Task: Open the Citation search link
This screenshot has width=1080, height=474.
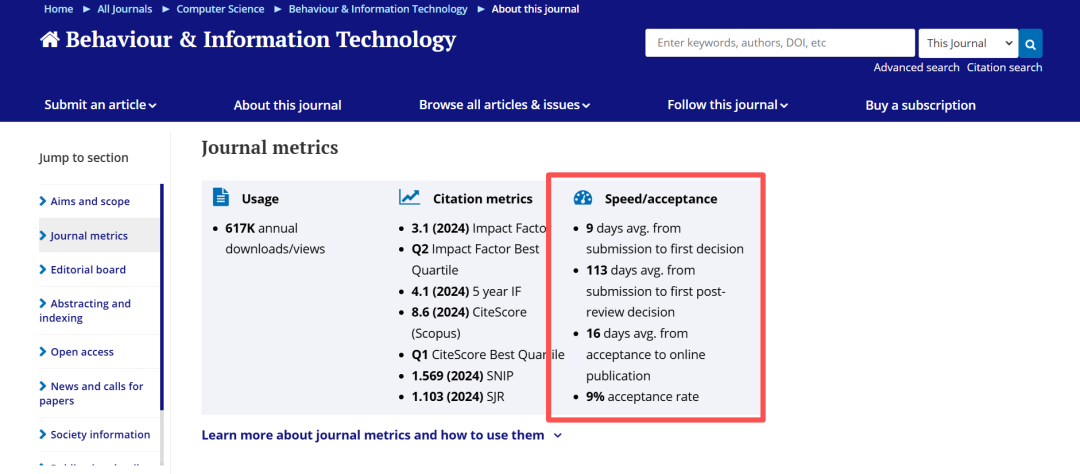Action: (x=1004, y=68)
